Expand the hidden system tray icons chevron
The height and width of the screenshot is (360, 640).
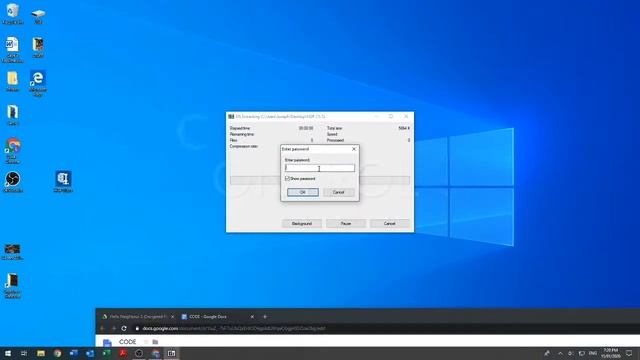[560, 353]
